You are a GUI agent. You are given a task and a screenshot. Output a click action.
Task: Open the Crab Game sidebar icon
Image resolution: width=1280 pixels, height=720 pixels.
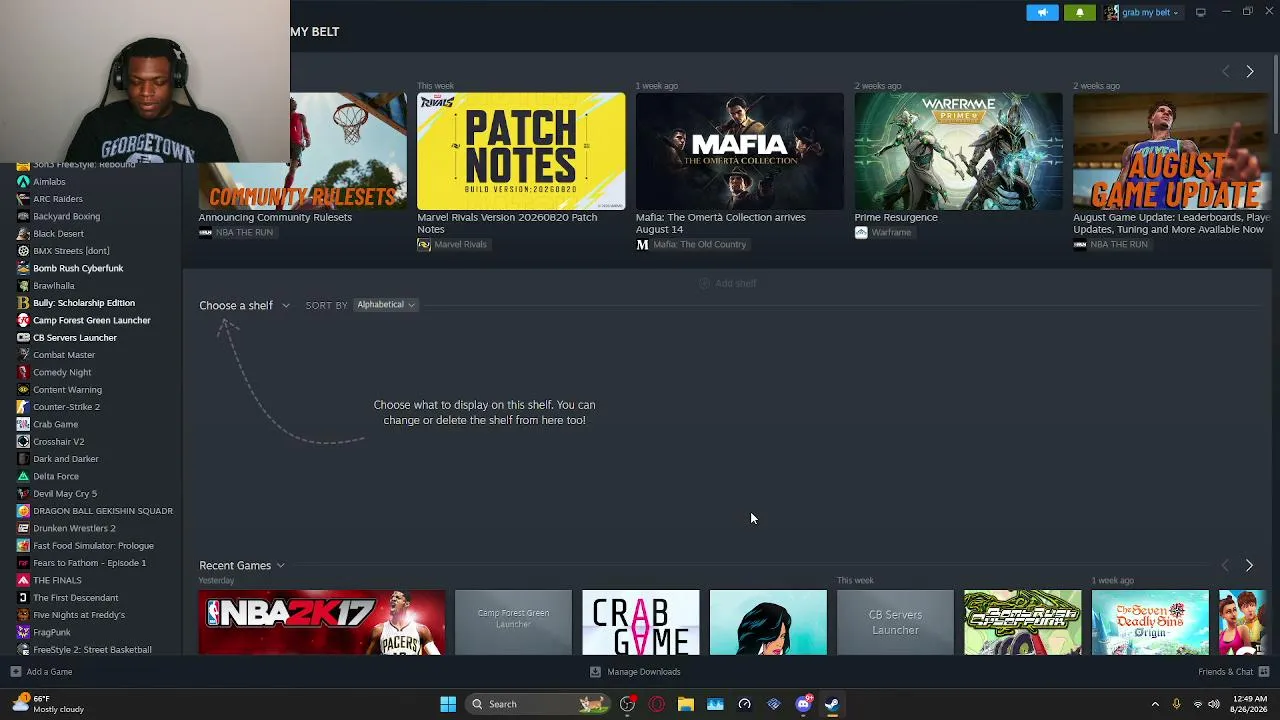tap(23, 424)
